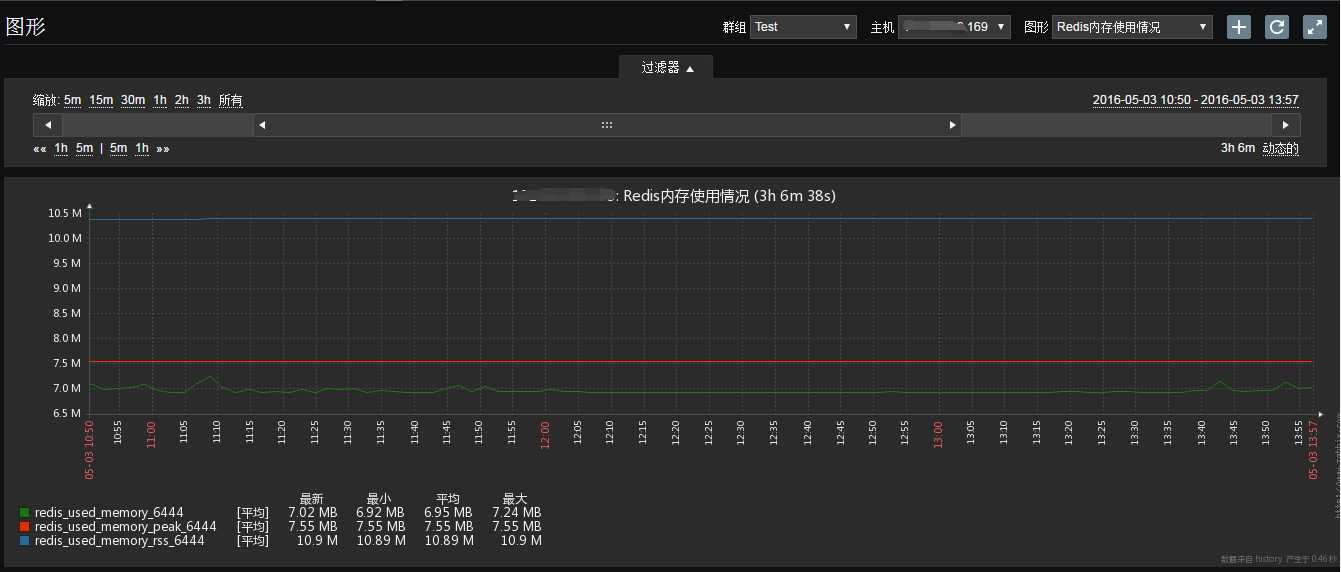Screen dimensions: 1341x572
Task: Click the end date 2016-05-03 13:57
Action: (1249, 100)
